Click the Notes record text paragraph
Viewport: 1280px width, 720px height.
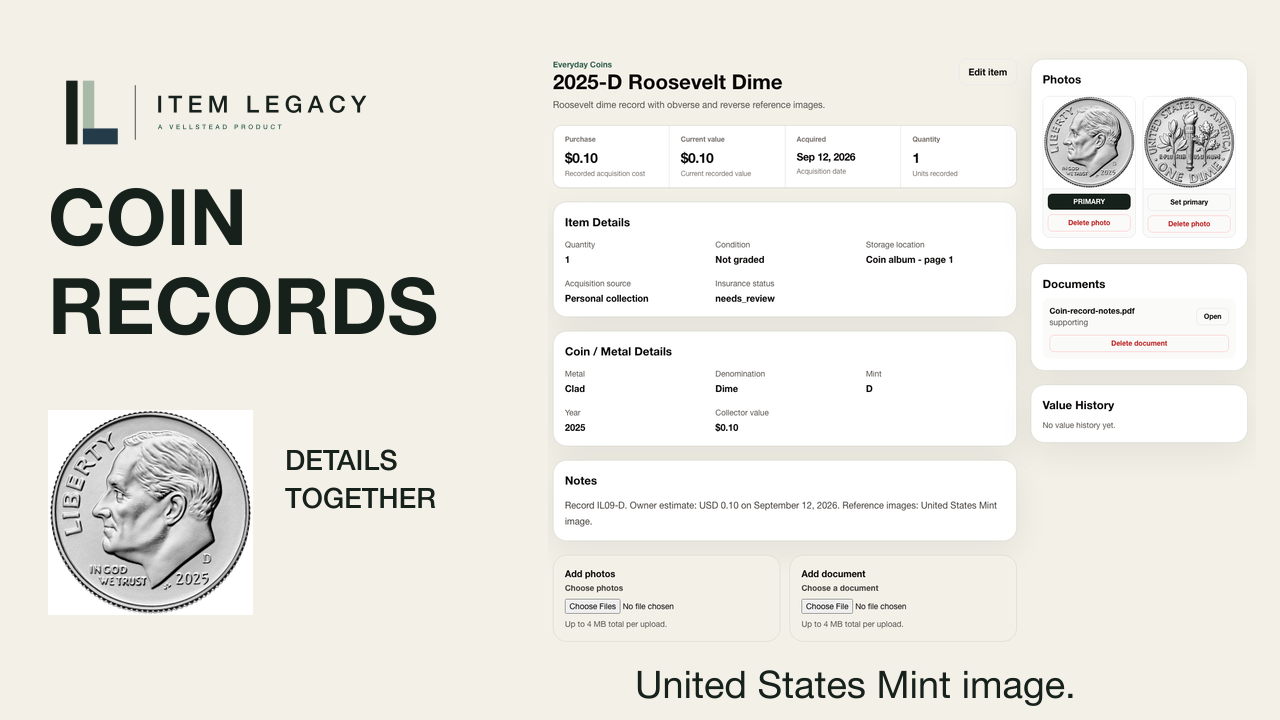coord(781,513)
